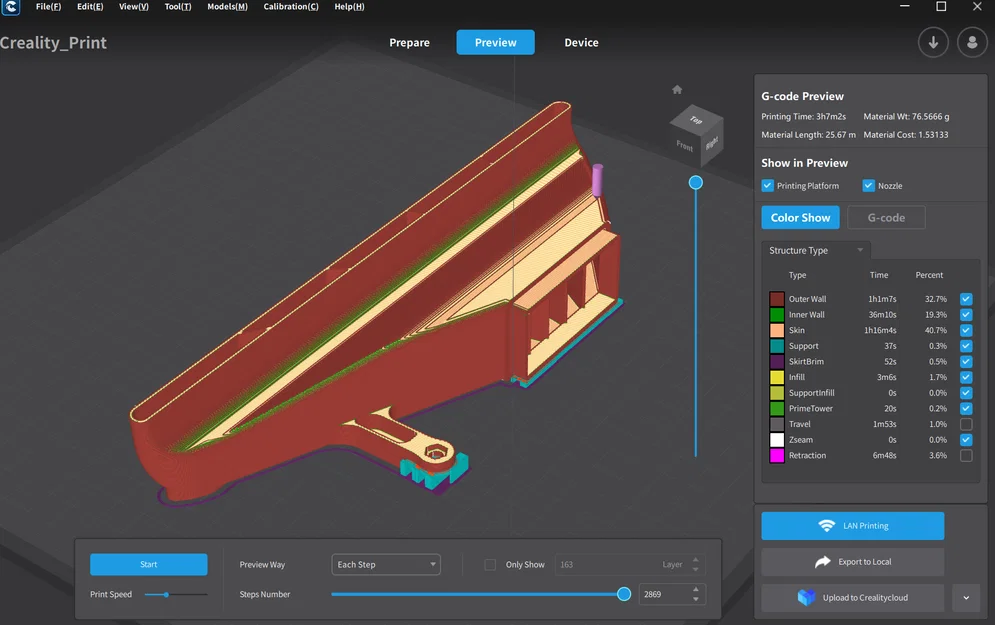Click the pink nozzle in the preview
This screenshot has height=625, width=995.
coord(597,180)
